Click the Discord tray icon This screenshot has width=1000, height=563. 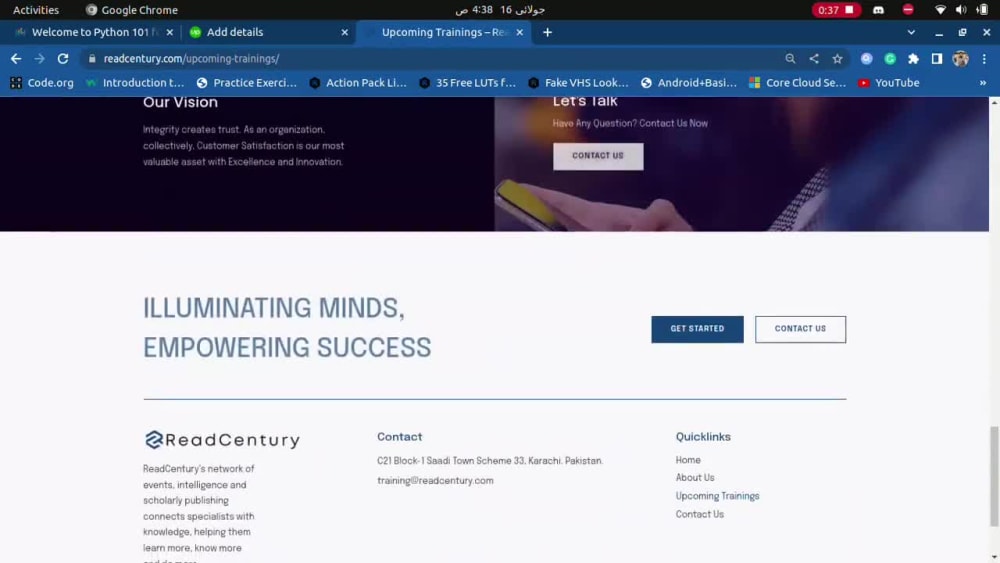pyautogui.click(x=878, y=10)
